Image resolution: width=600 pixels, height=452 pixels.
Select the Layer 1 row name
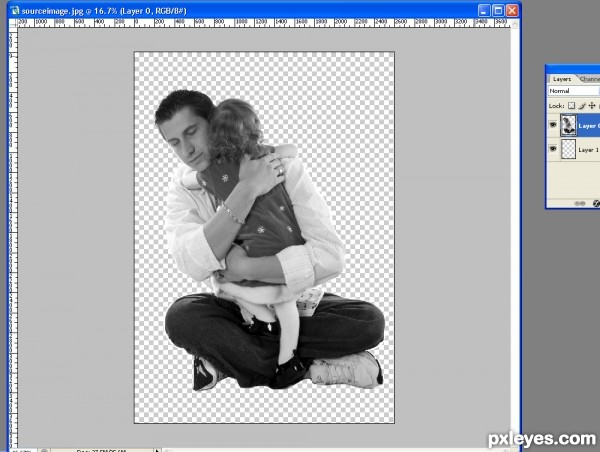click(x=588, y=150)
